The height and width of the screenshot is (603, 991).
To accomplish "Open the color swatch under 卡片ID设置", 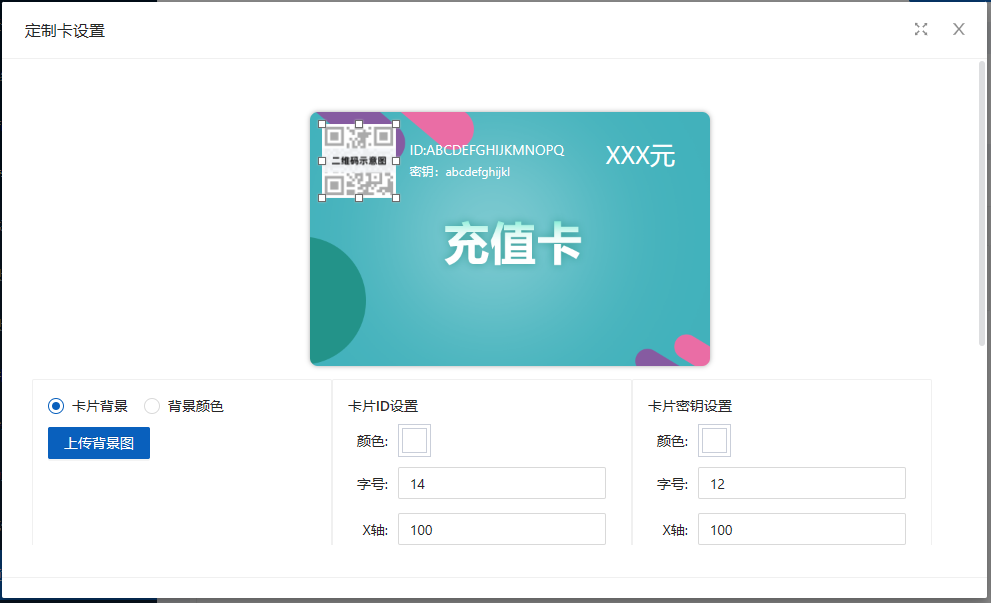I will (414, 441).
